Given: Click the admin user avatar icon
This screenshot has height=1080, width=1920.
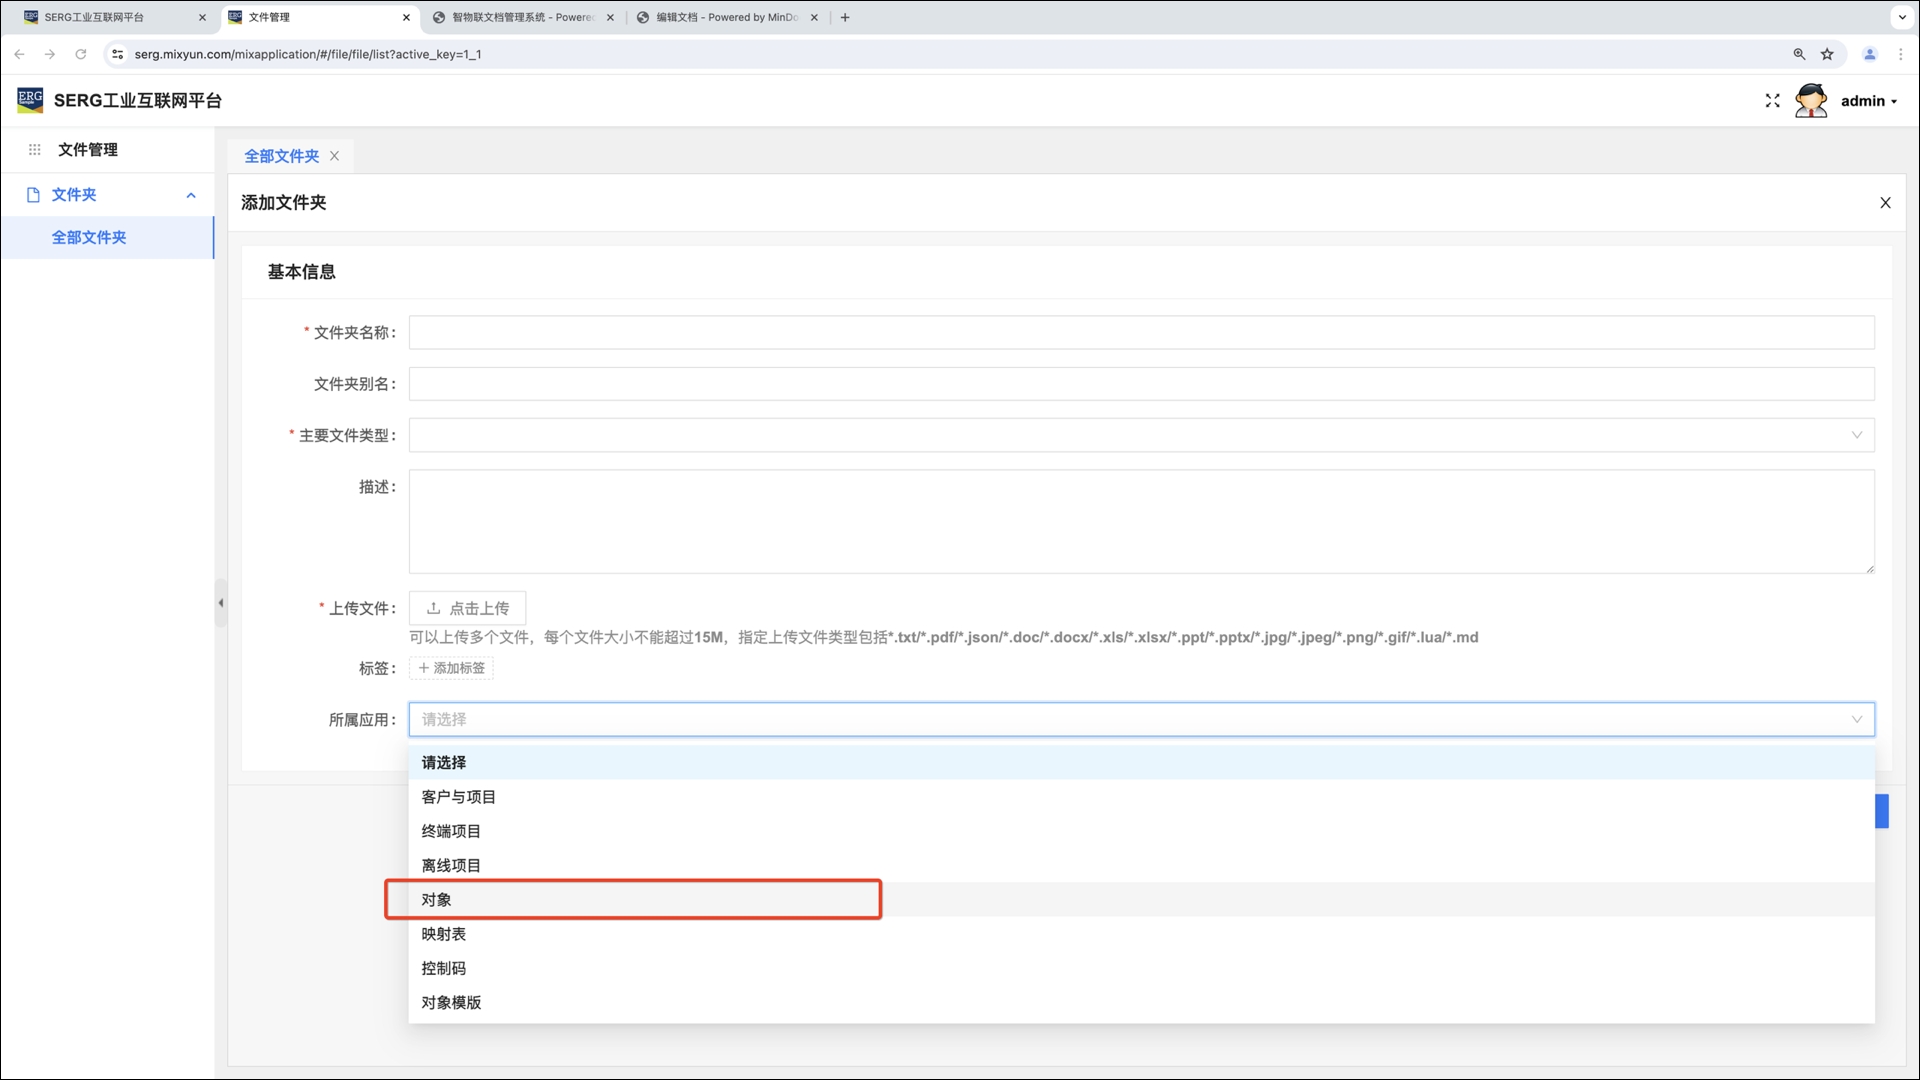Looking at the screenshot, I should [x=1810, y=101].
